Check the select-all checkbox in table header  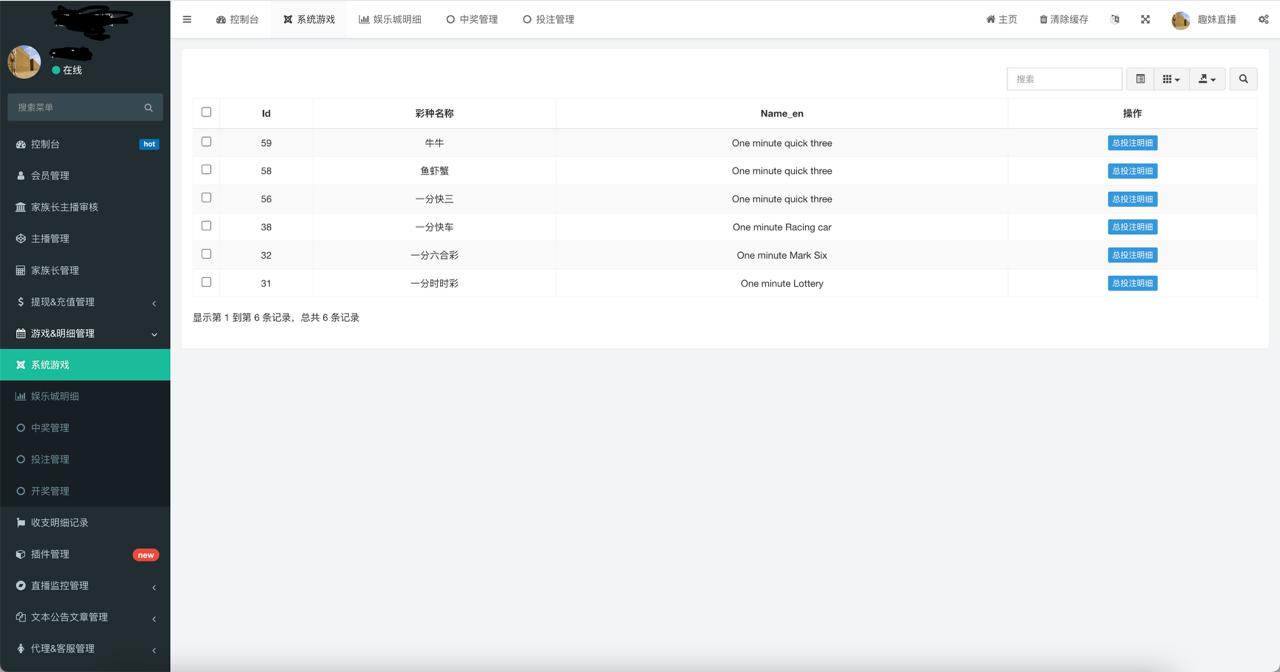(x=206, y=112)
